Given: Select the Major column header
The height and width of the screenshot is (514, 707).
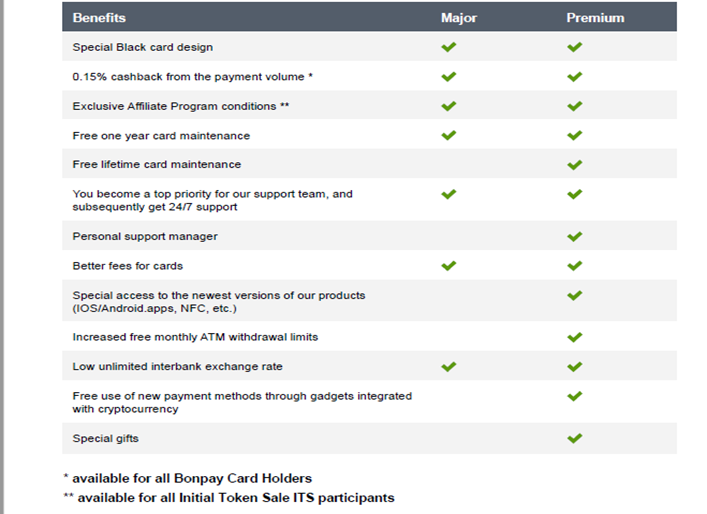Looking at the screenshot, I should [x=459, y=18].
